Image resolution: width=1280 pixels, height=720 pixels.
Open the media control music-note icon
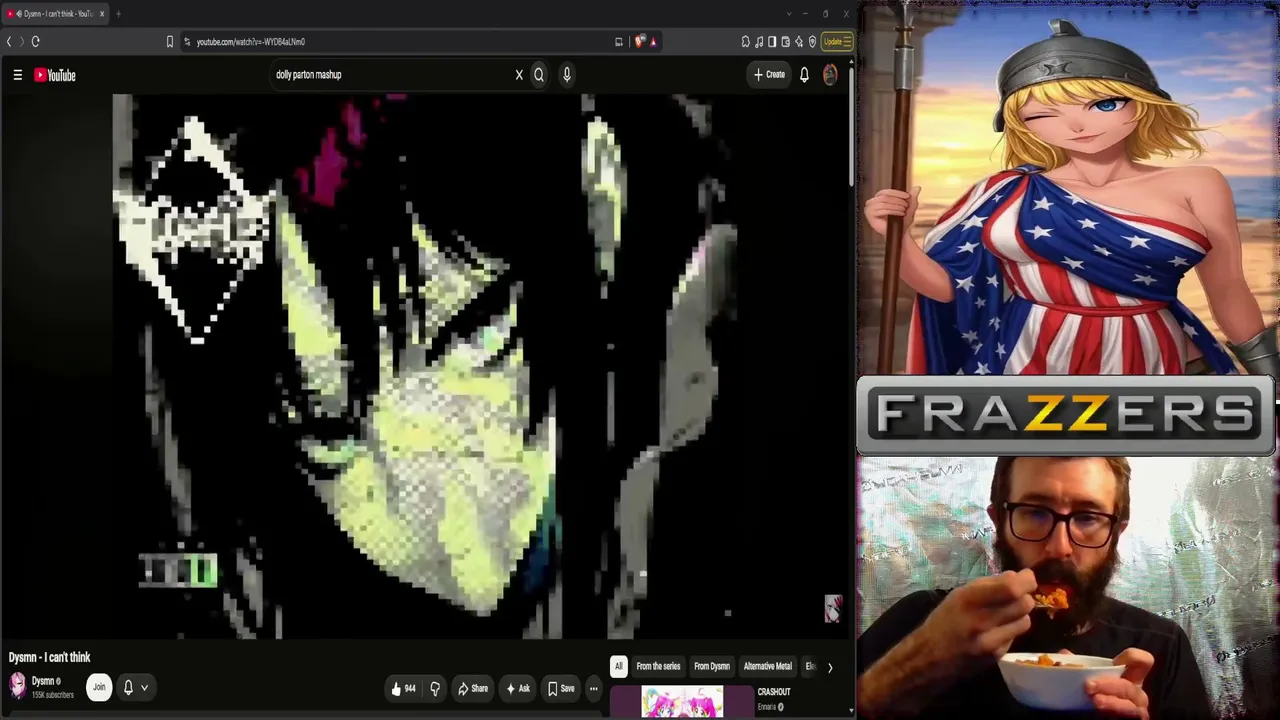coord(759,41)
